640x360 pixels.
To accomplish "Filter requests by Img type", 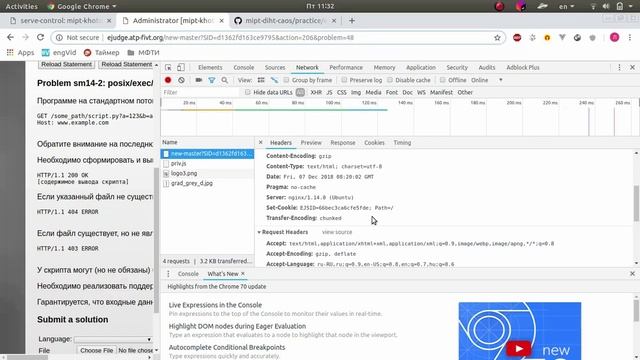I will (356, 92).
